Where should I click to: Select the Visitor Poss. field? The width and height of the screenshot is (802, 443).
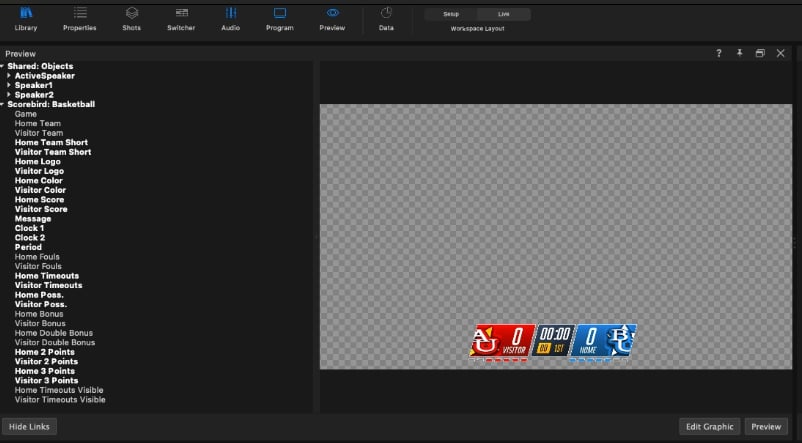(41, 304)
